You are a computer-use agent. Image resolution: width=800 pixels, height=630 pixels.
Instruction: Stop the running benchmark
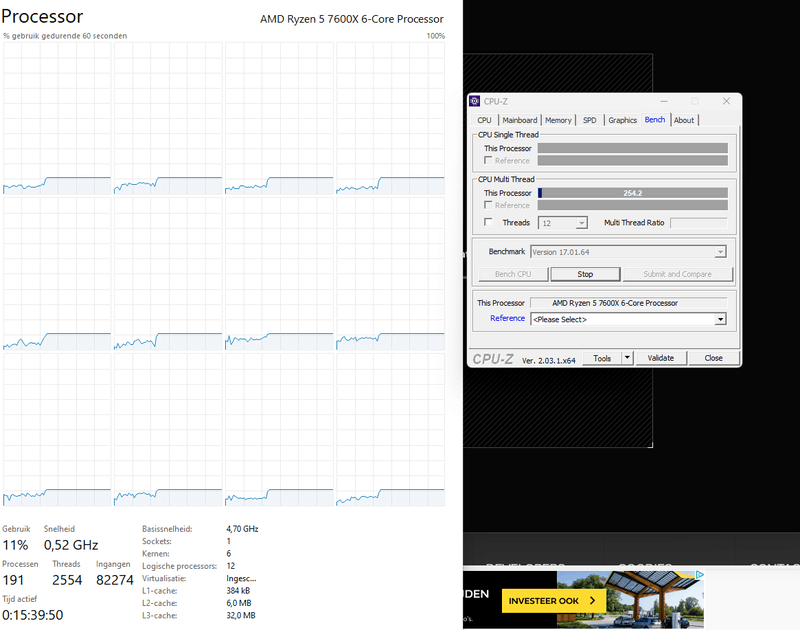point(585,274)
